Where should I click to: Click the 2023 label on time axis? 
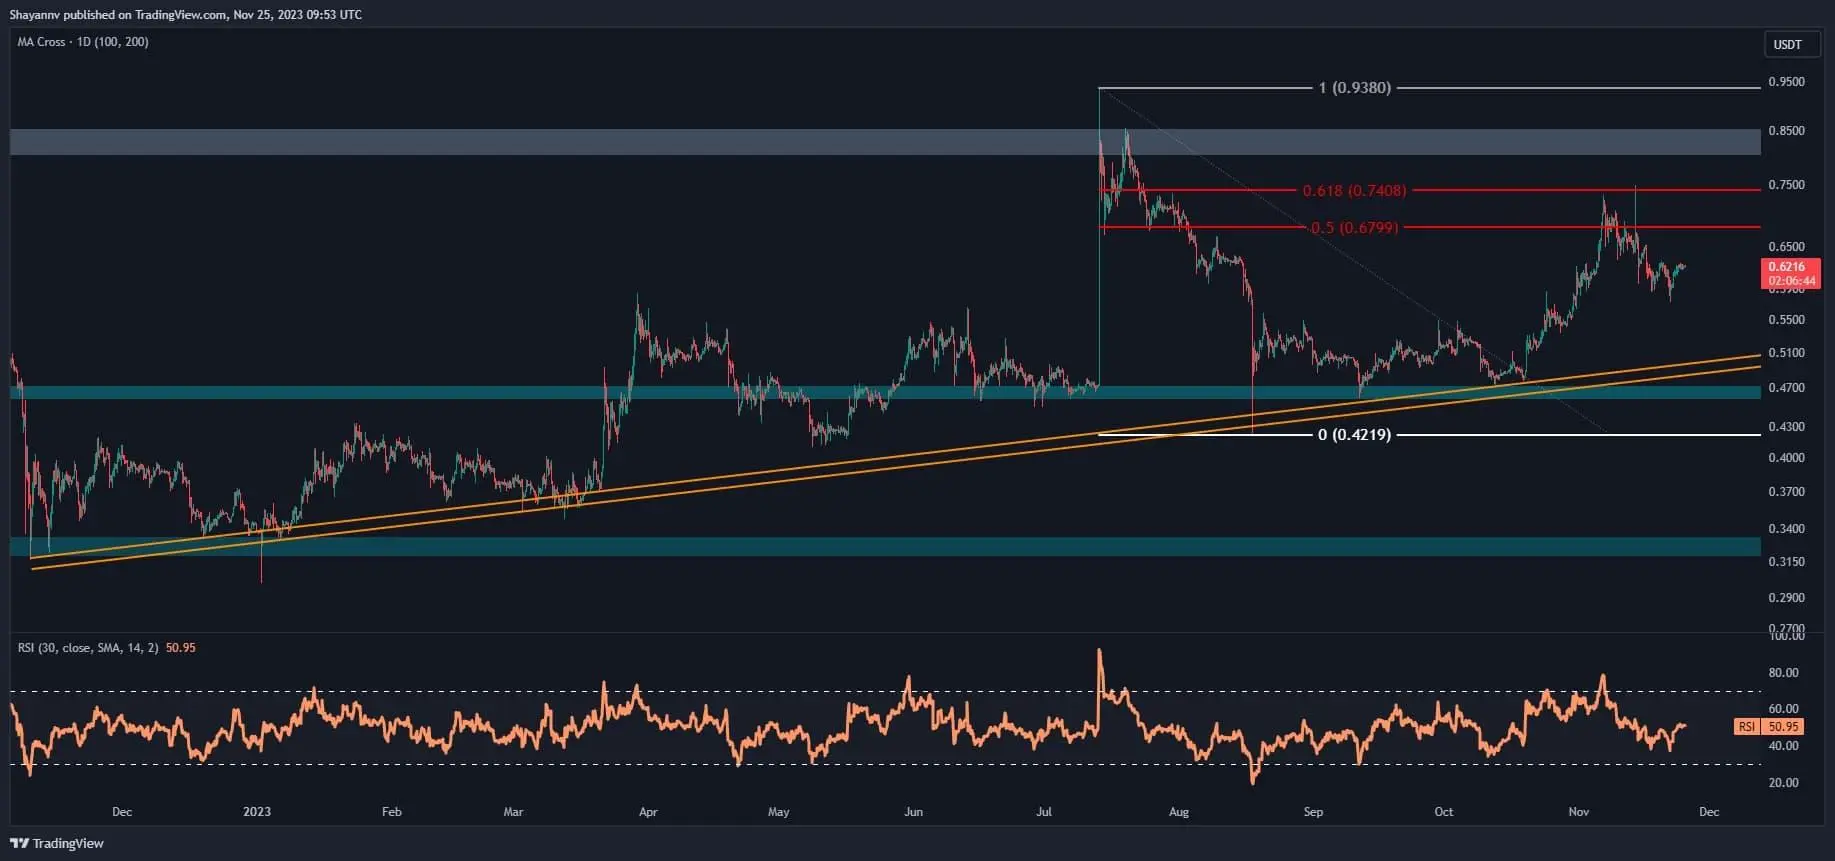[257, 812]
